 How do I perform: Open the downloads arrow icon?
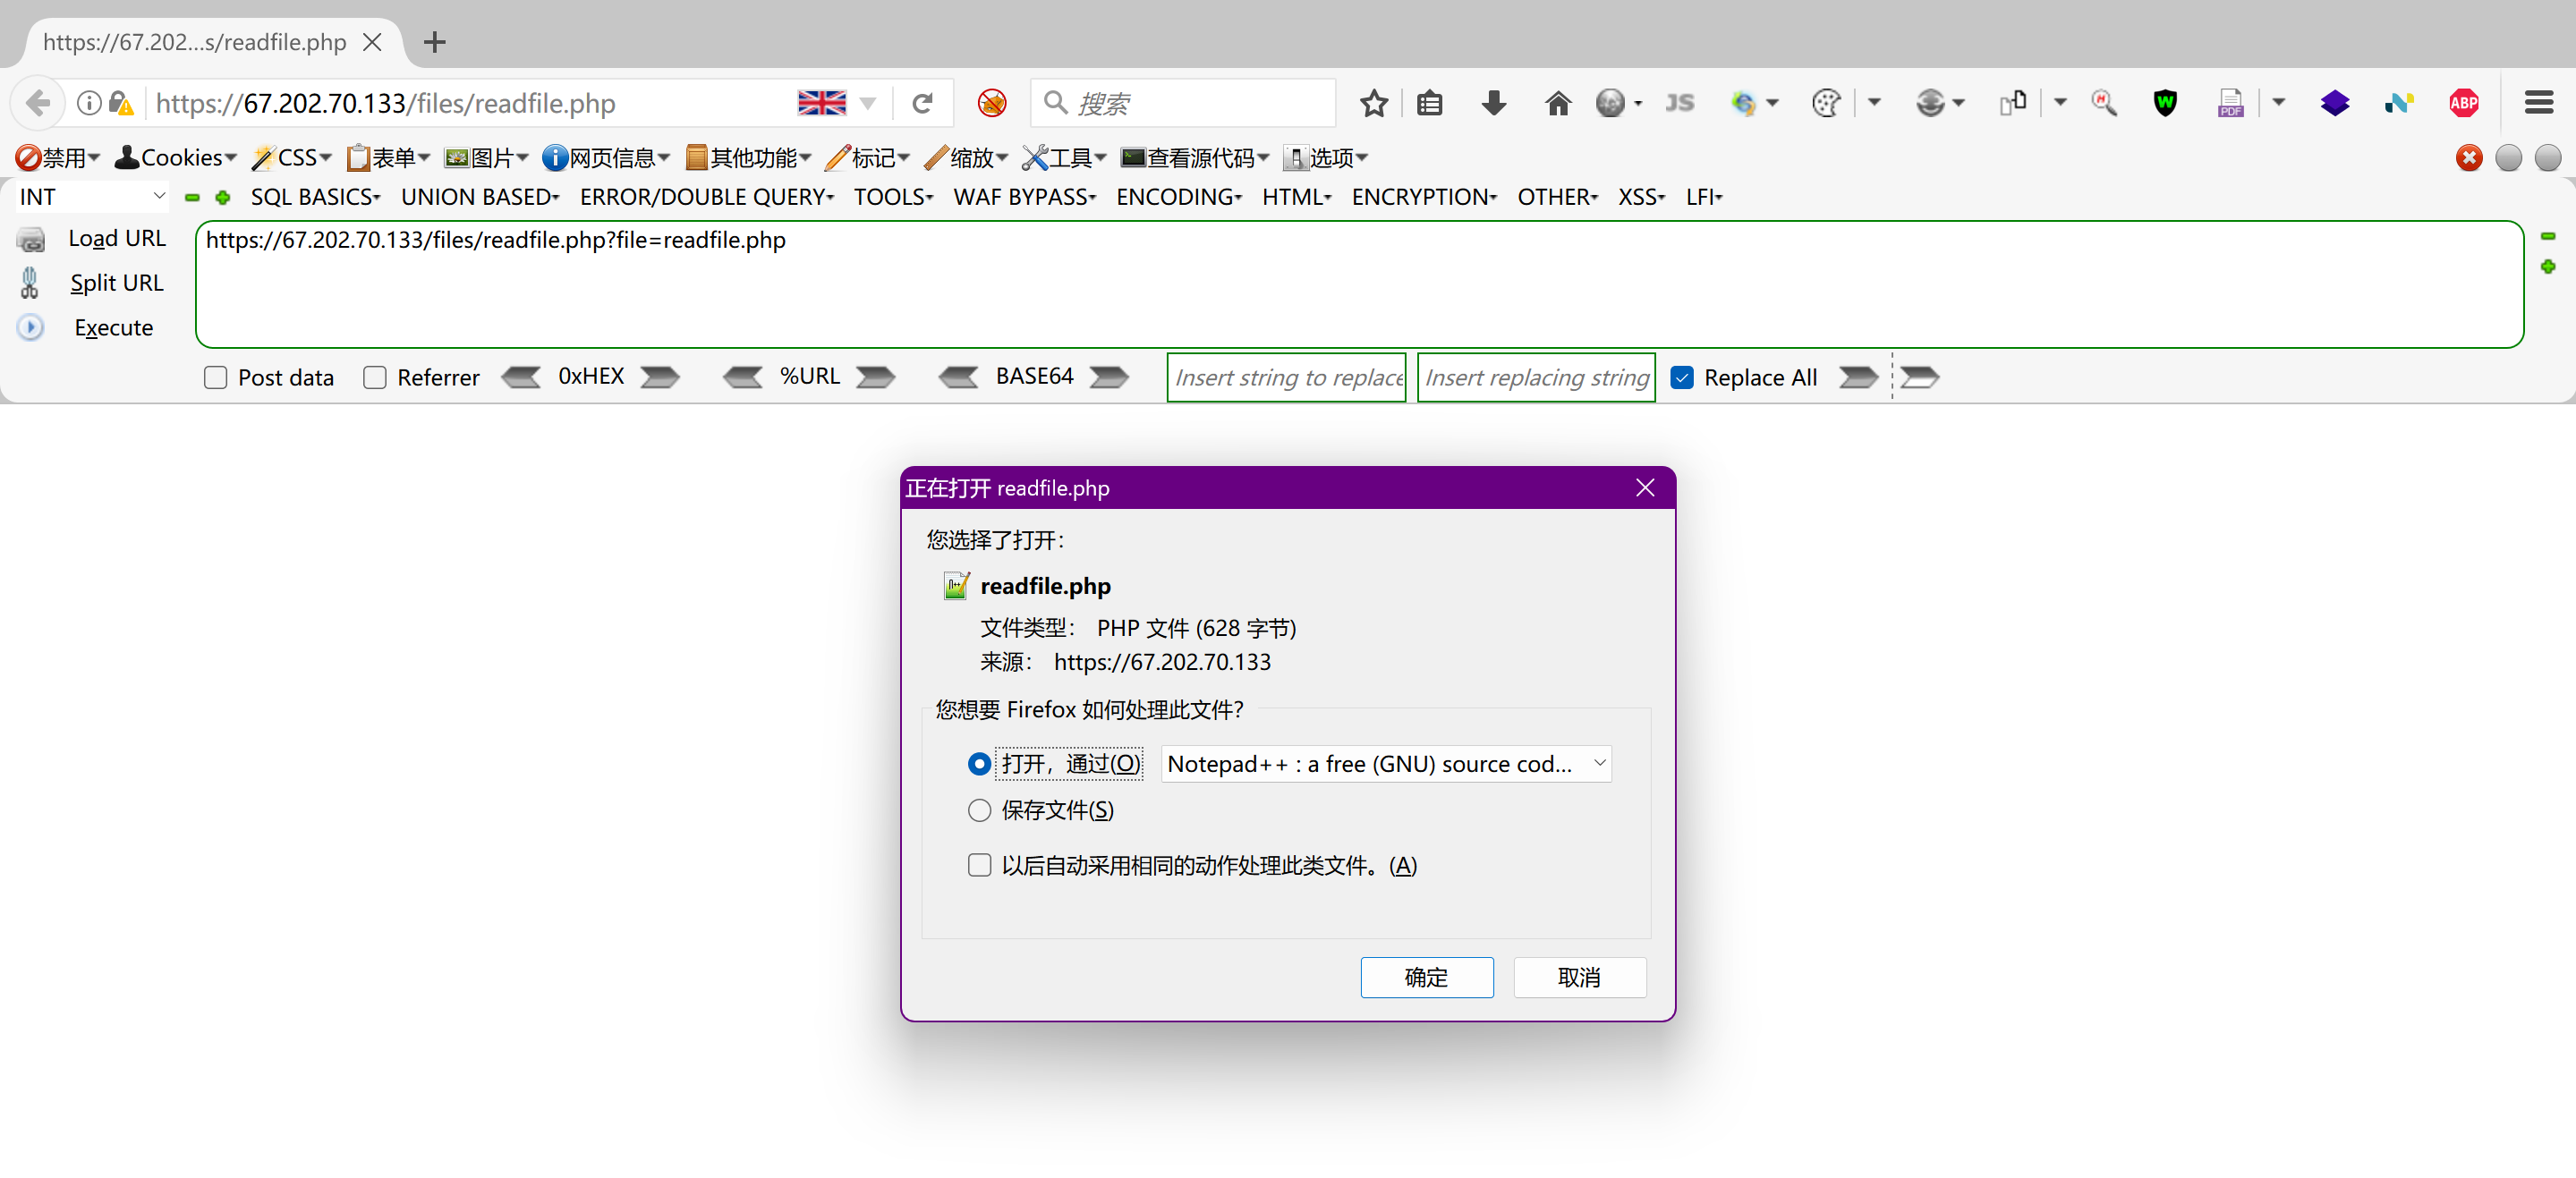pyautogui.click(x=1493, y=103)
